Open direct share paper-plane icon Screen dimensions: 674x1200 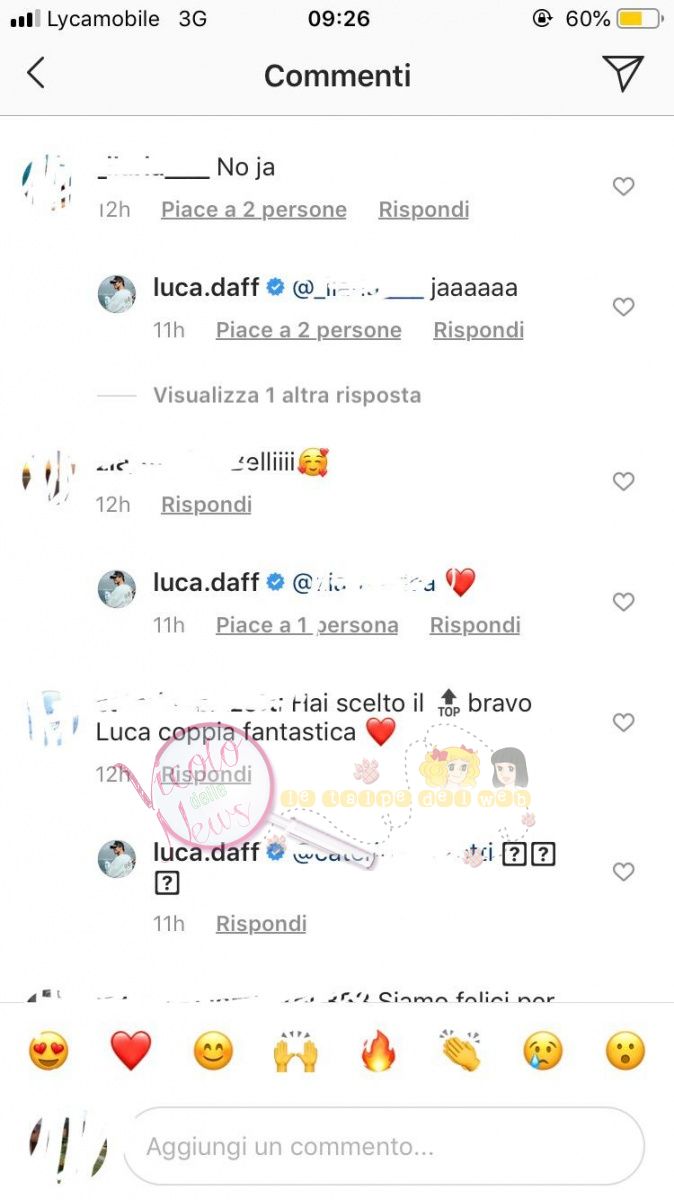[x=622, y=73]
